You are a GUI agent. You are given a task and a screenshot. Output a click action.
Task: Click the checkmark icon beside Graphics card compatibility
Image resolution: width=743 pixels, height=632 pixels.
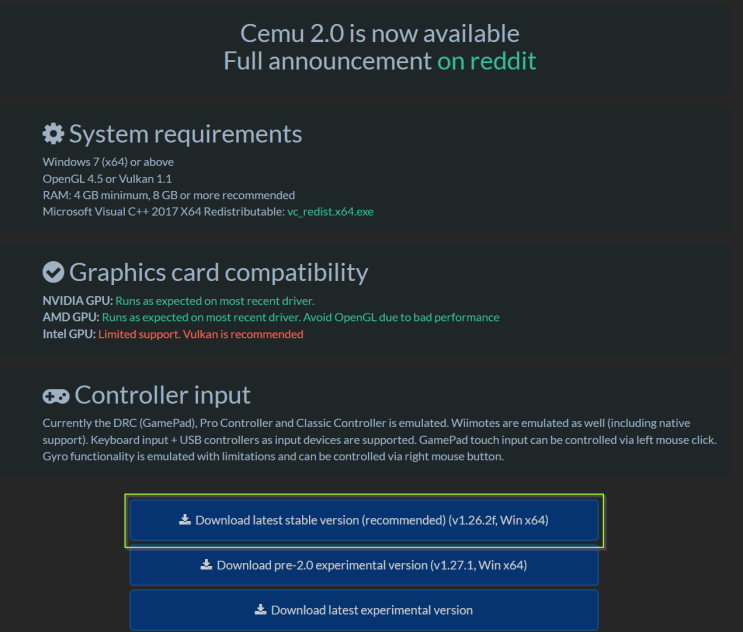[53, 272]
